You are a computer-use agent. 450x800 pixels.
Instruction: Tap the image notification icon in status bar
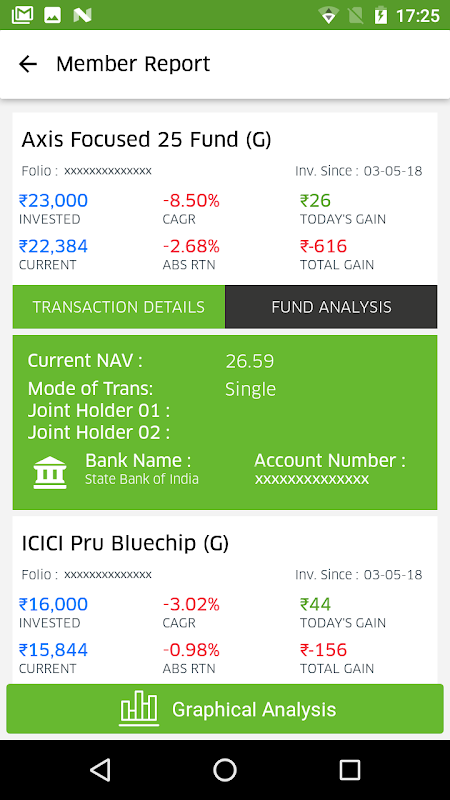pyautogui.click(x=53, y=15)
